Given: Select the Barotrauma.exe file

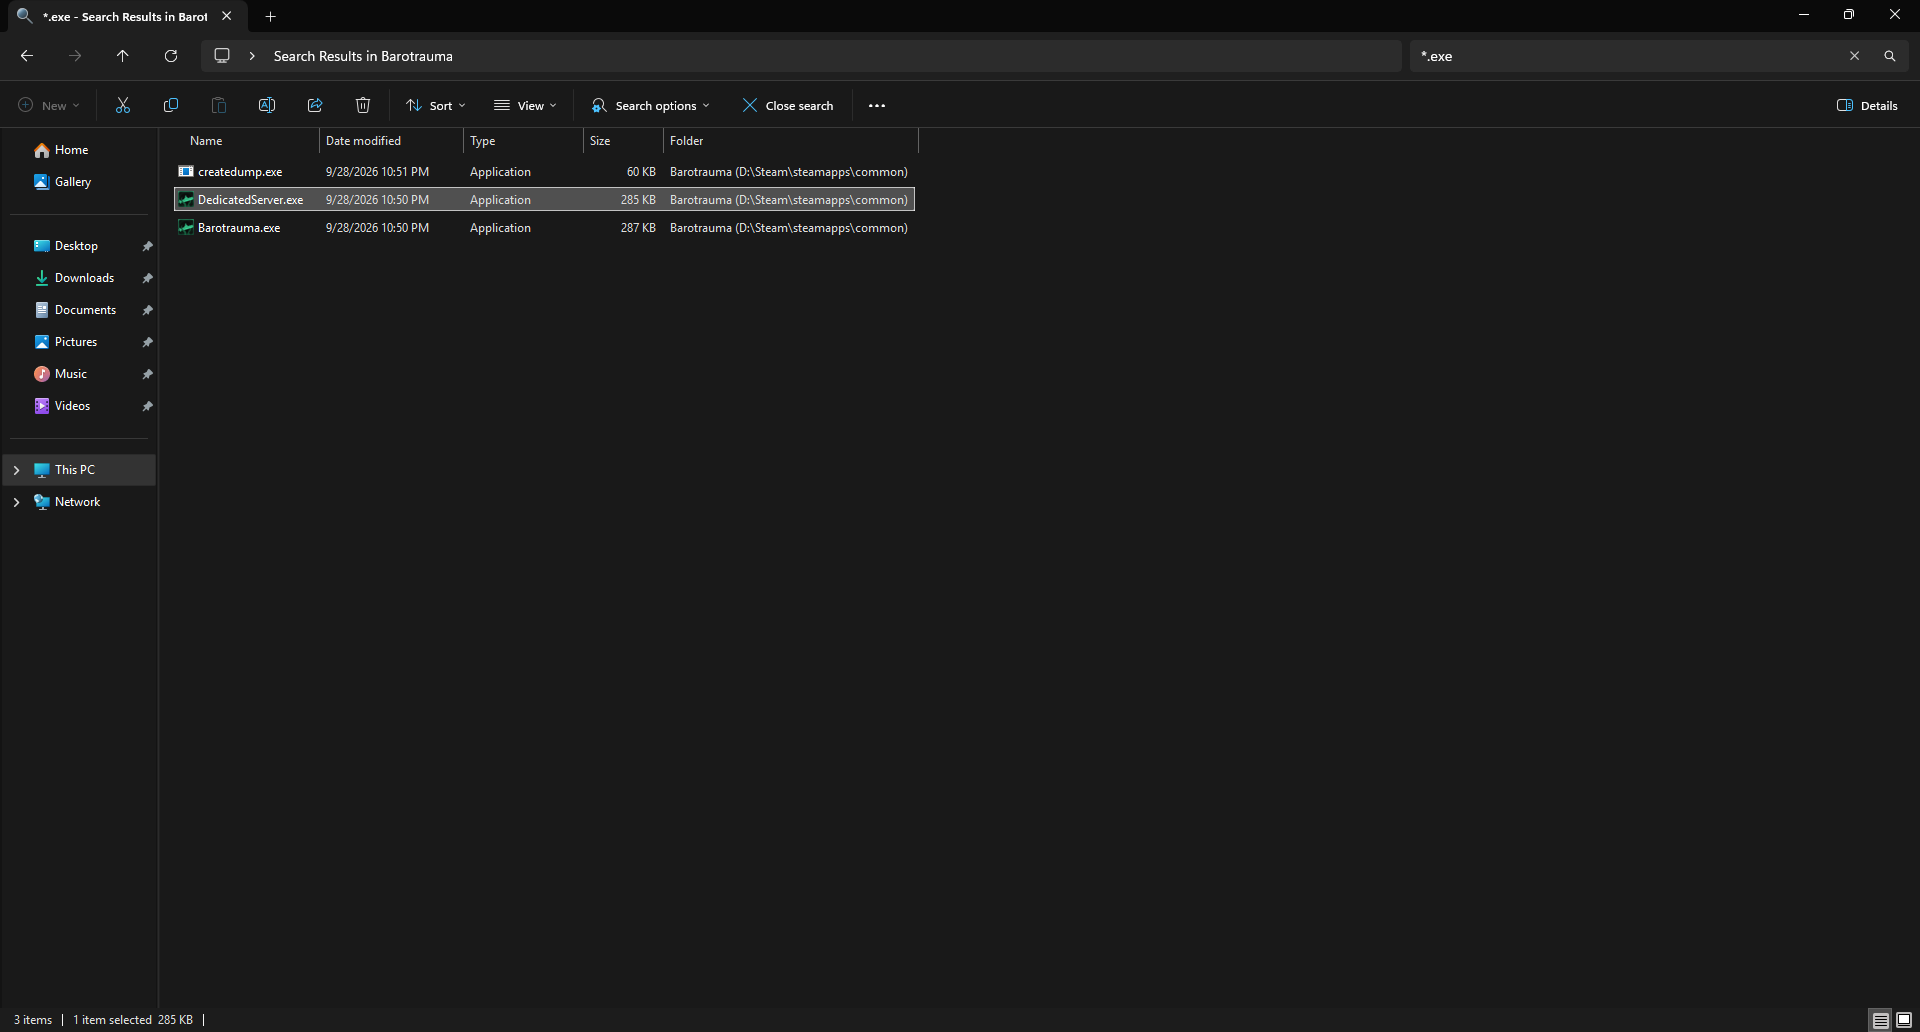Looking at the screenshot, I should (x=545, y=228).
